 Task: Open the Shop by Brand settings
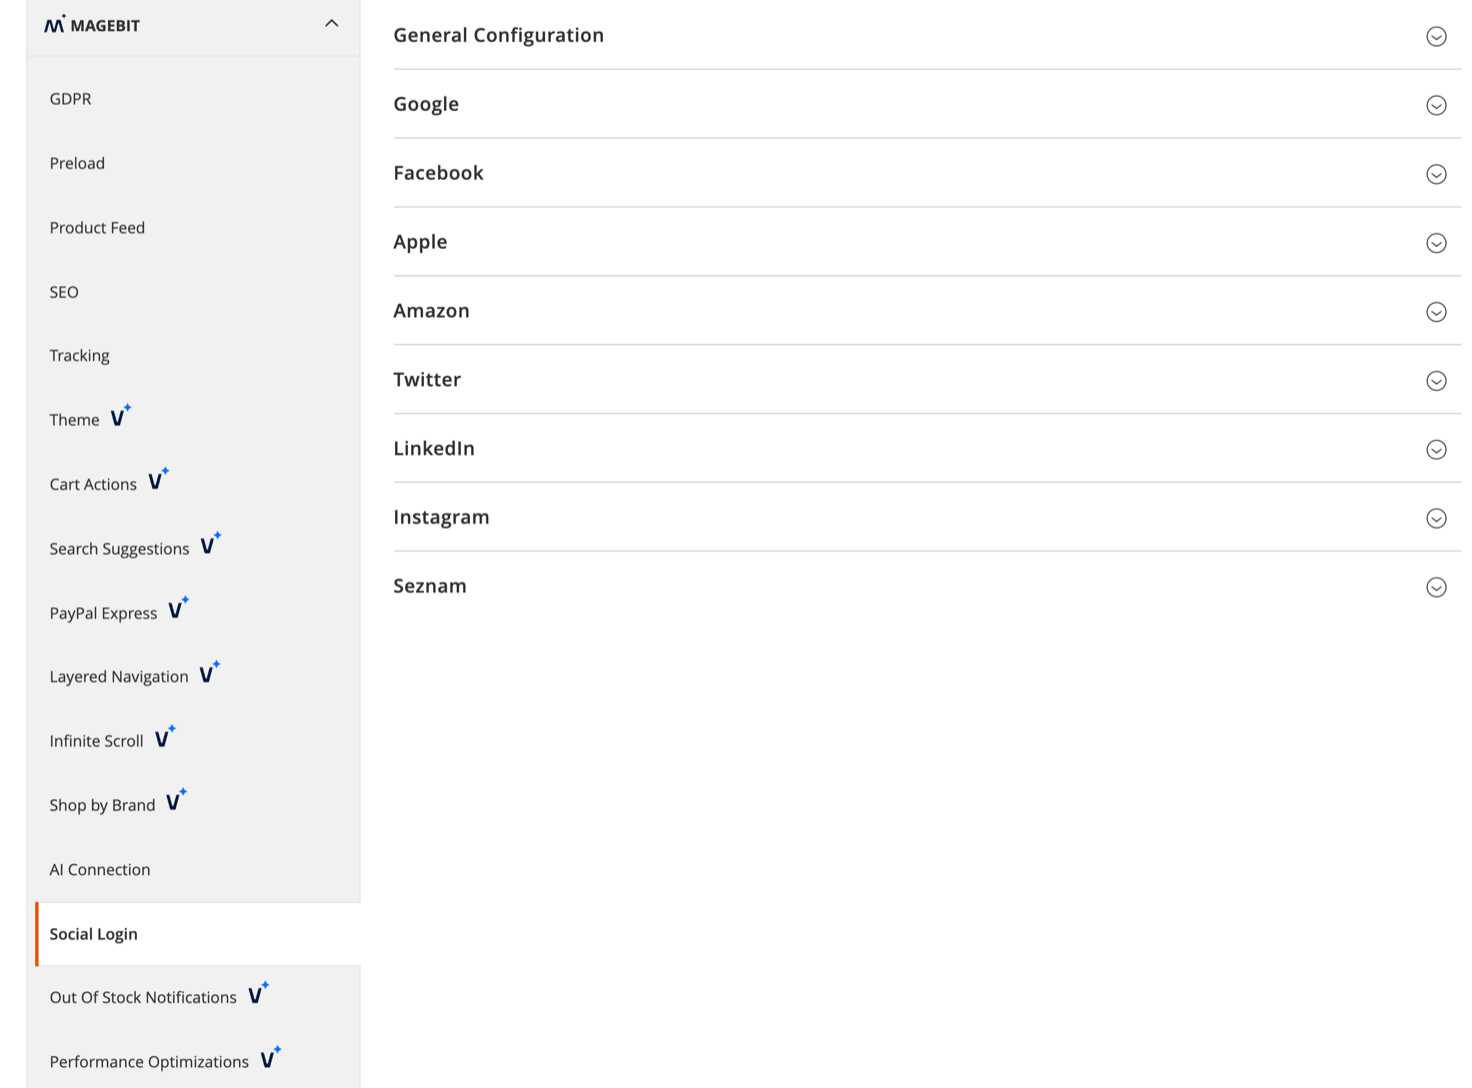[102, 805]
